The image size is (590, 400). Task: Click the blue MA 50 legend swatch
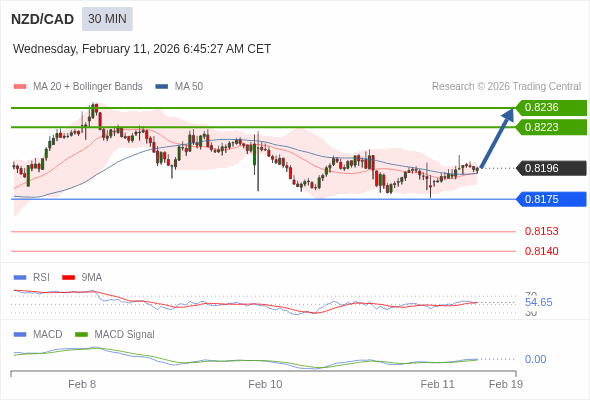tap(162, 87)
